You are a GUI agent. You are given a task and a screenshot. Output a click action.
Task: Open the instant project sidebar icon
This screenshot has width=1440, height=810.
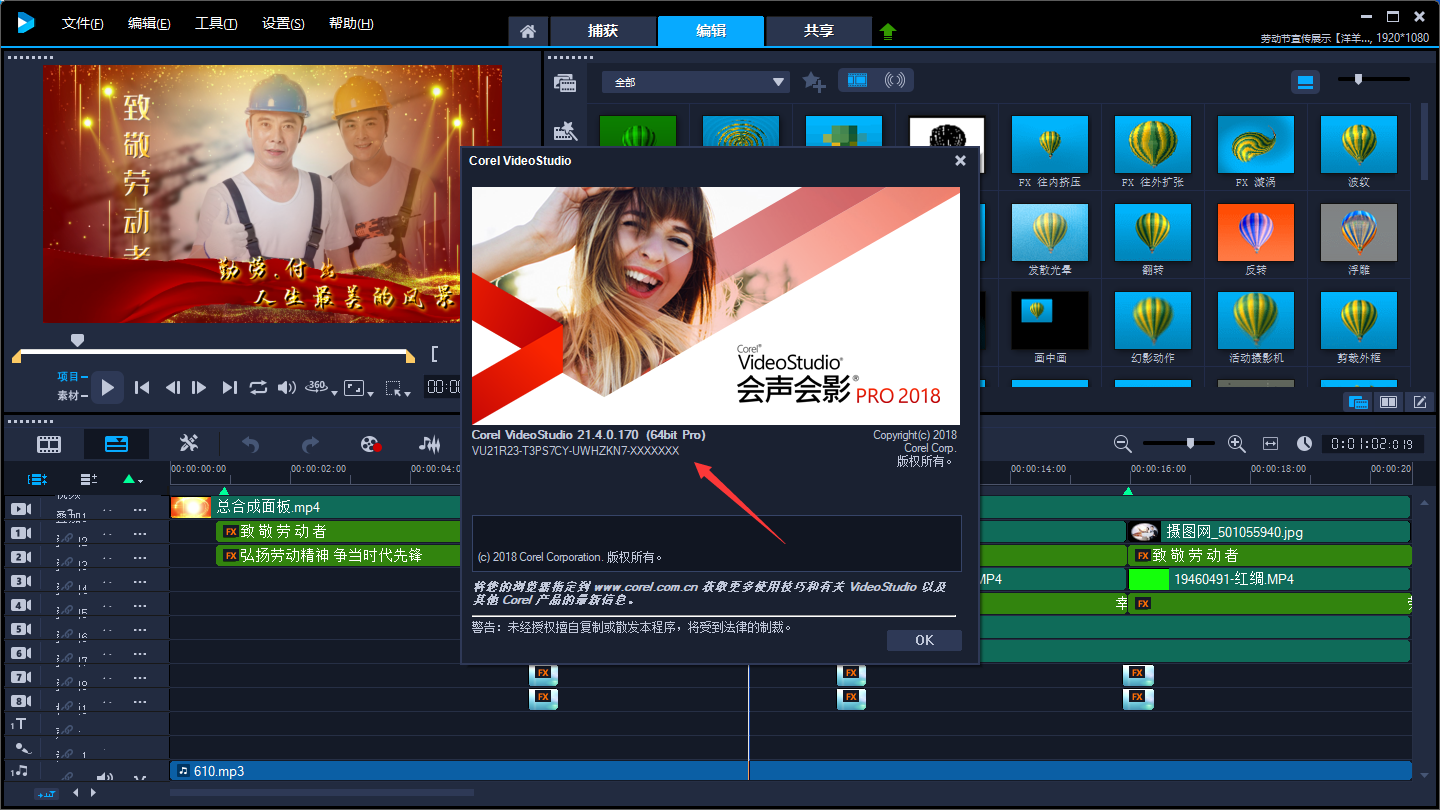click(x=565, y=130)
